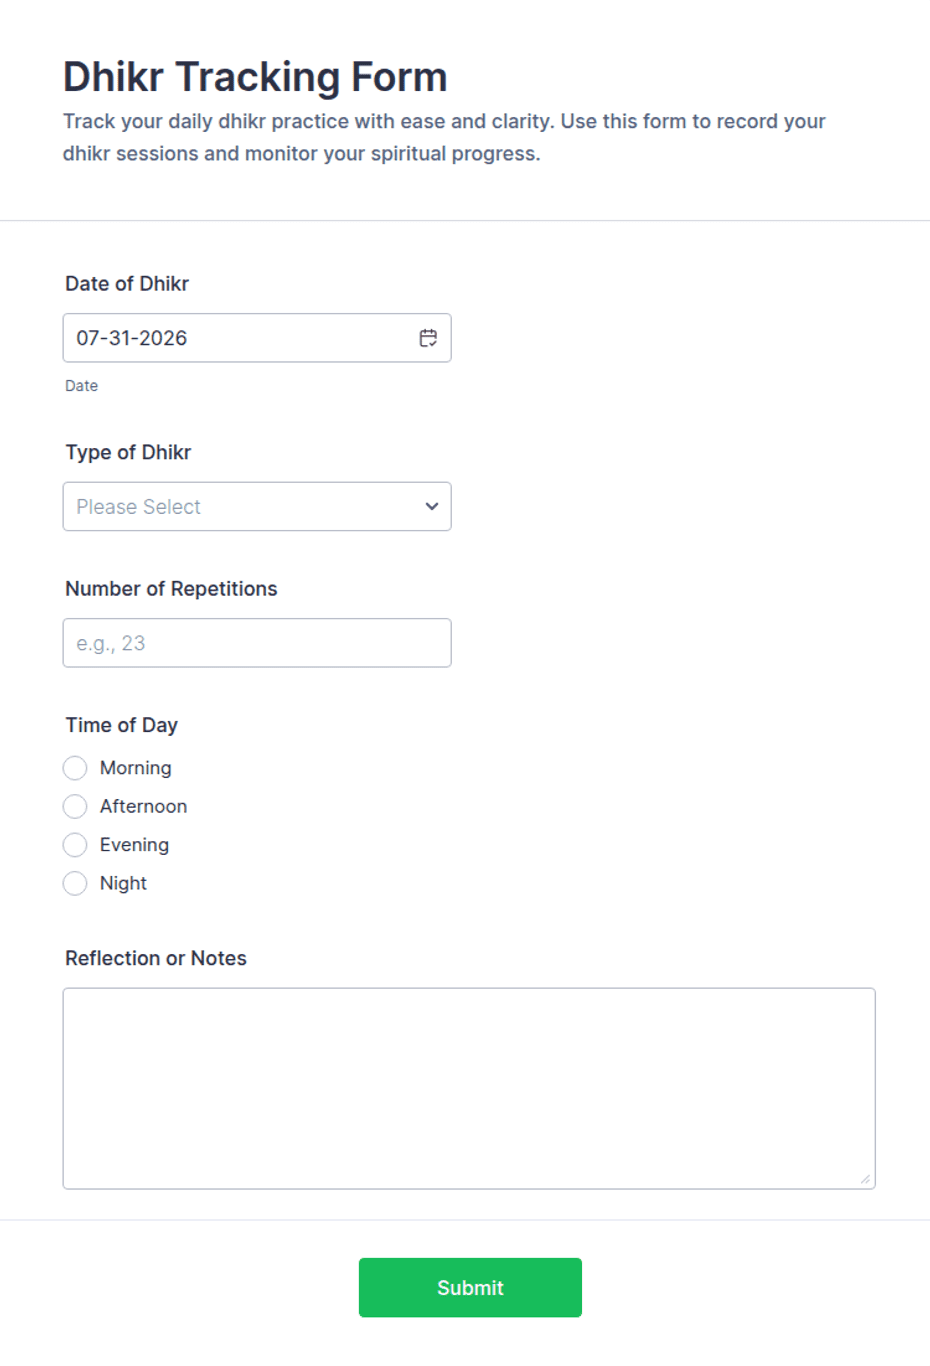Click inside the Reflection or Notes textarea

point(469,1088)
